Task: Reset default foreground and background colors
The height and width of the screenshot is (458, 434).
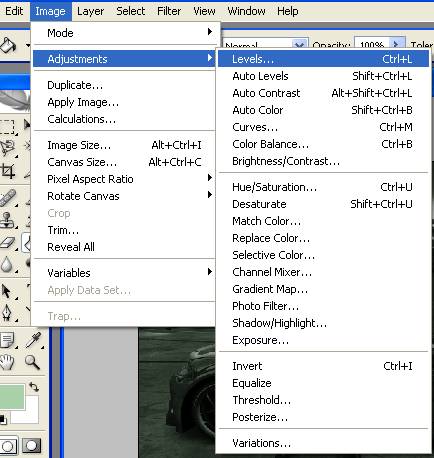Action: (3, 419)
